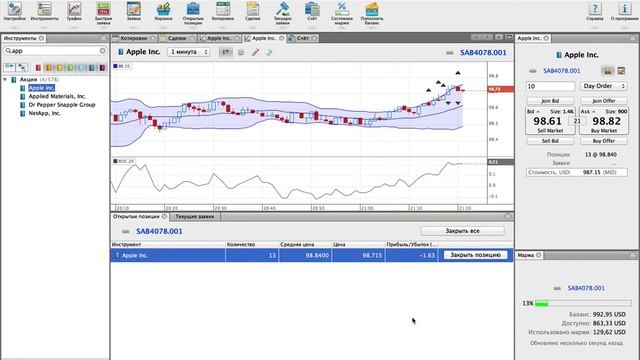Collapse the Акции tree group
The height and width of the screenshot is (360, 640).
(5, 80)
